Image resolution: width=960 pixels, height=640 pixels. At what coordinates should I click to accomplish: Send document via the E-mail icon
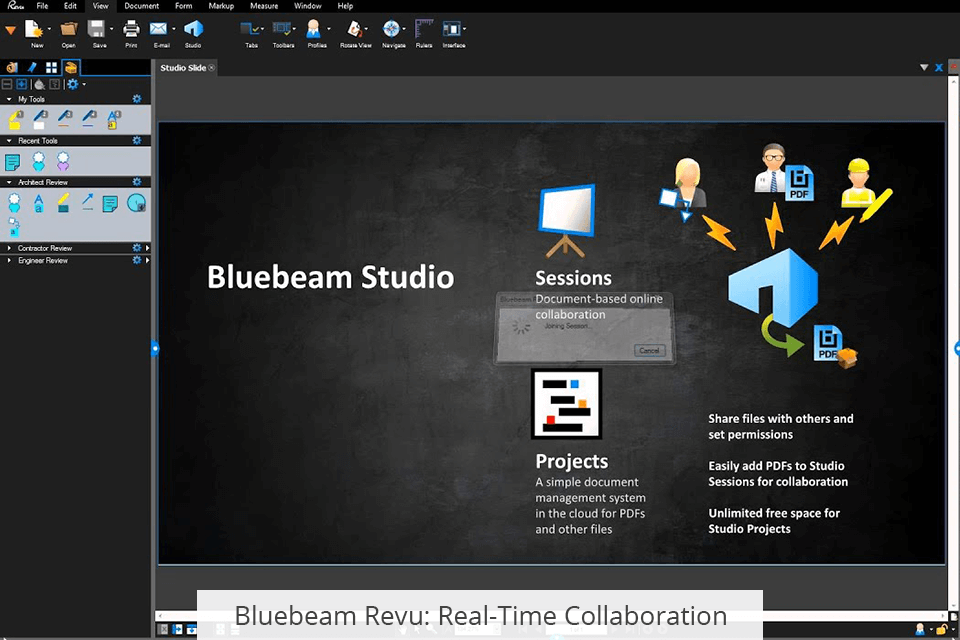(x=159, y=29)
